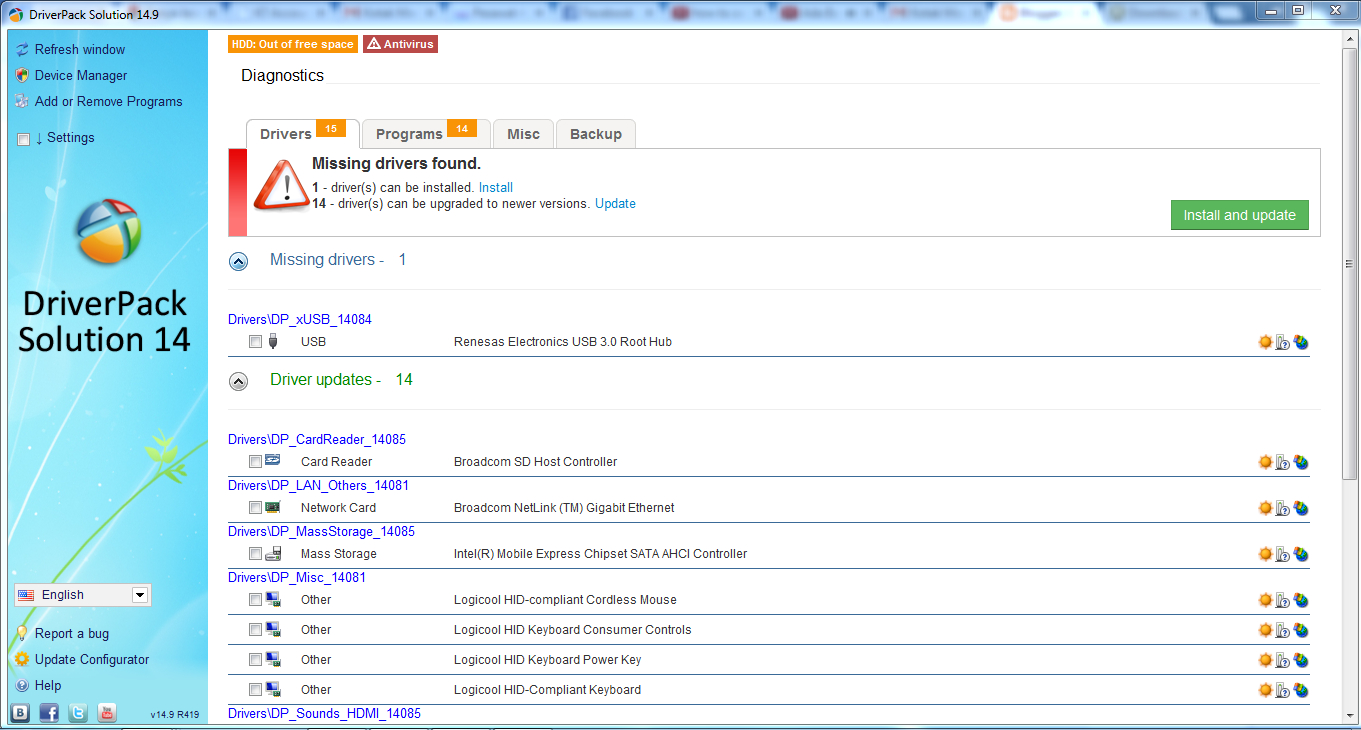The width and height of the screenshot is (1361, 730).
Task: Click the HDD: Out of free space warning
Action: pyautogui.click(x=293, y=44)
